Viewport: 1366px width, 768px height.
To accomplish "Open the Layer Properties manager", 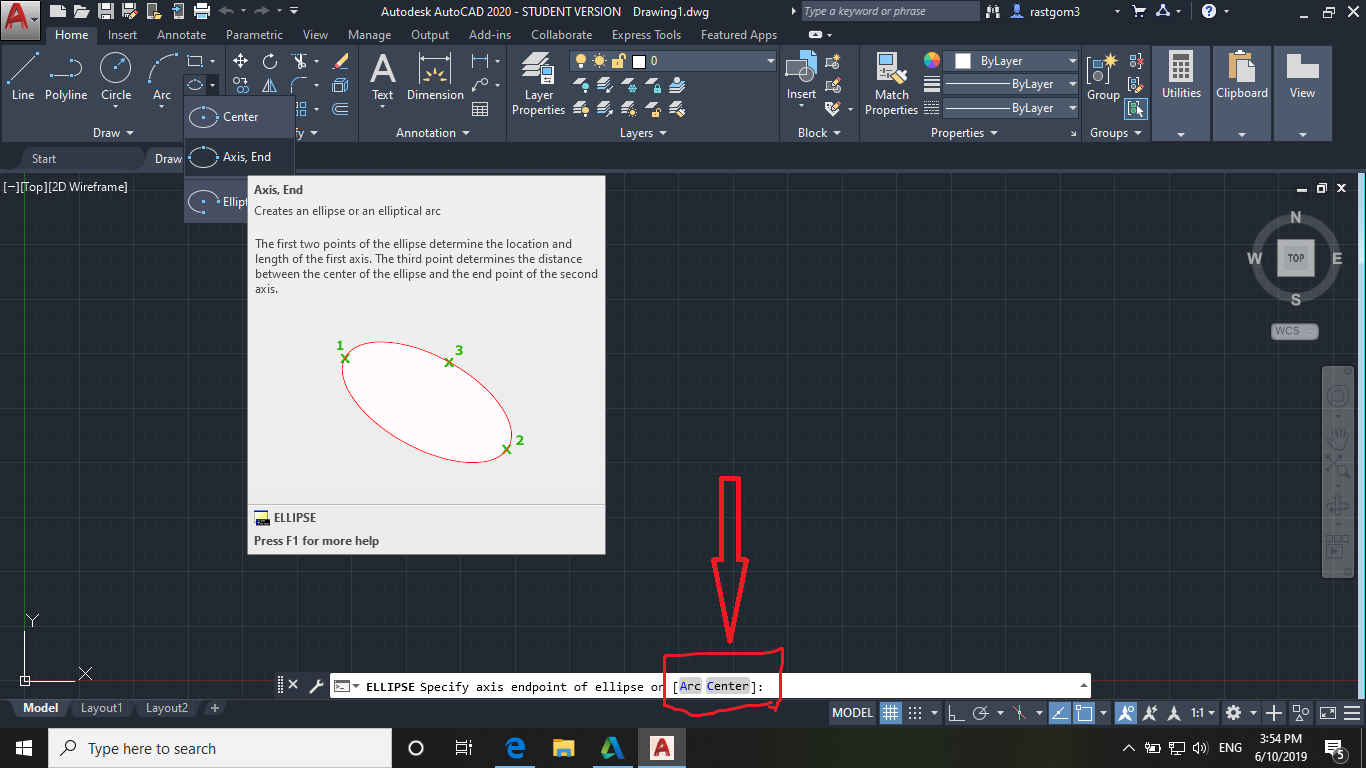I will pos(538,84).
